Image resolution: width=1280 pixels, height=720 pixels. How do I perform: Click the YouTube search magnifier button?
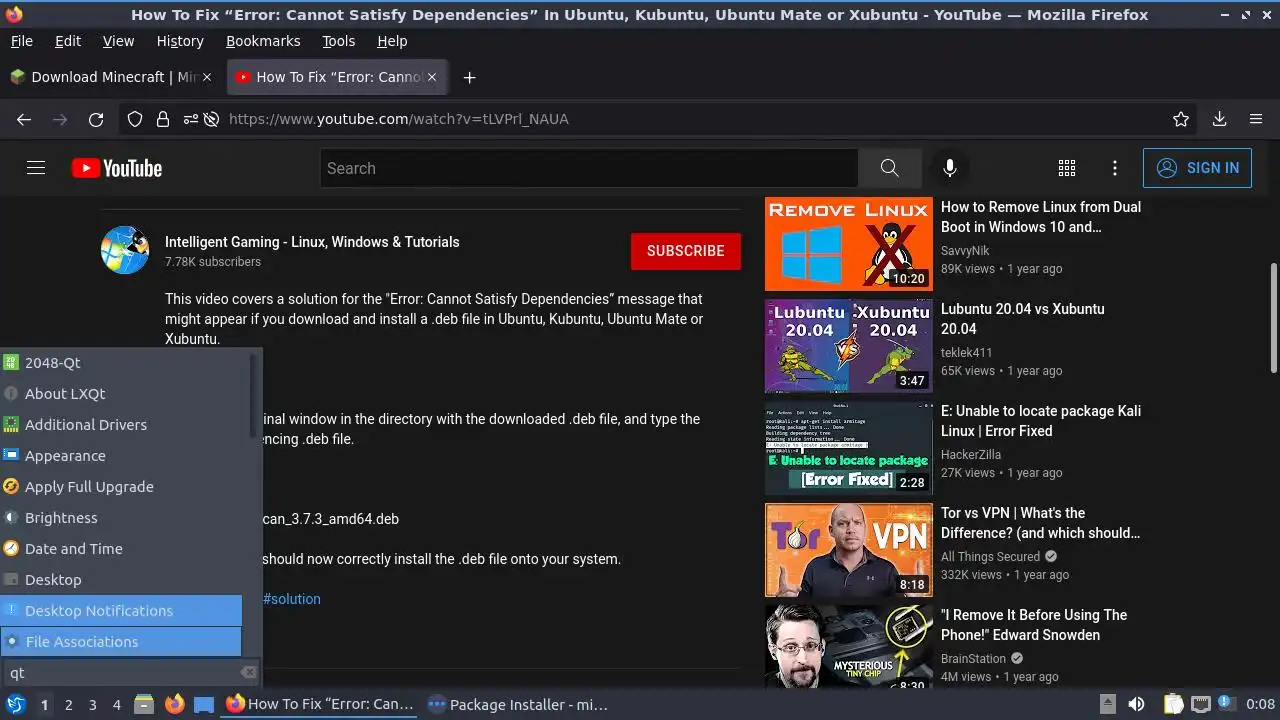click(x=889, y=168)
